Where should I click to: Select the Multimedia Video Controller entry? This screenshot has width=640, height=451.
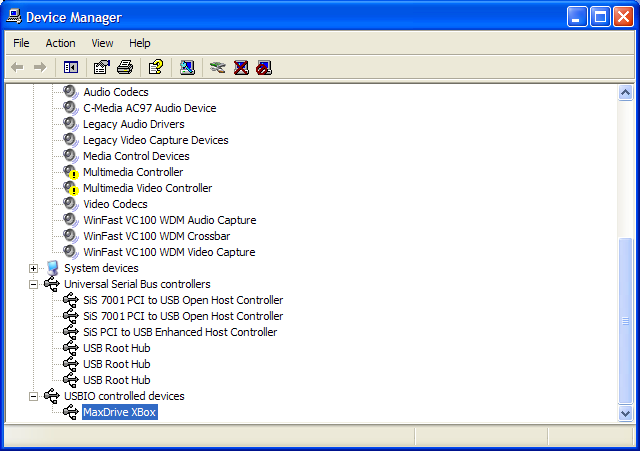[x=147, y=188]
